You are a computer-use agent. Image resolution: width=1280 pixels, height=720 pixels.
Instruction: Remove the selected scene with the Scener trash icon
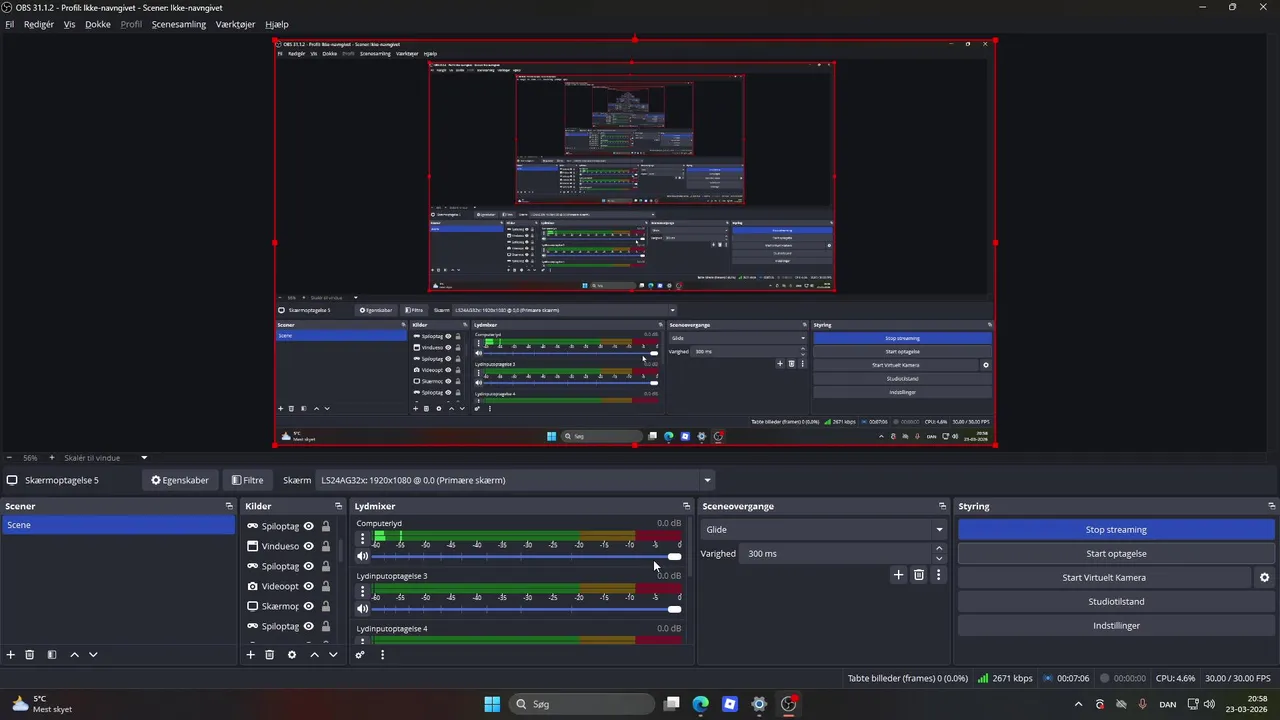(x=30, y=655)
